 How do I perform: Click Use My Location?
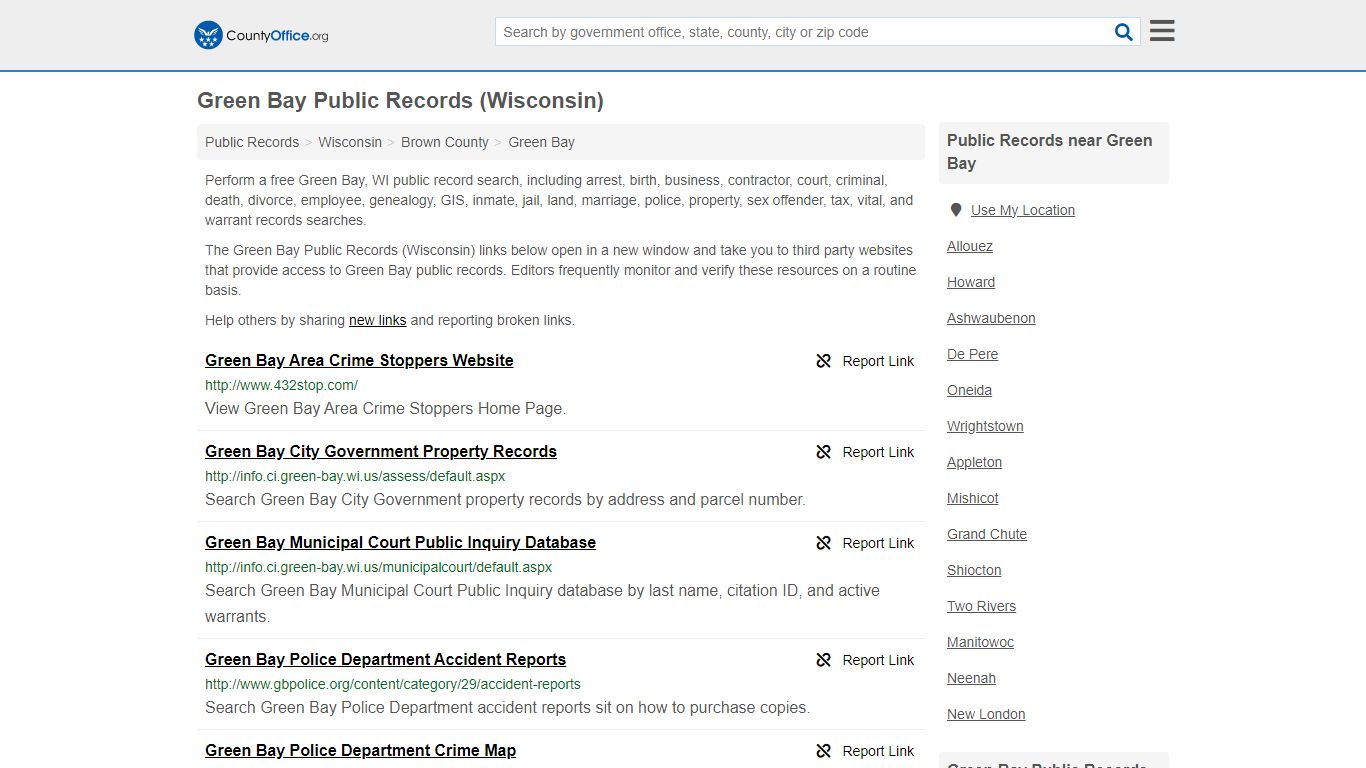pos(1022,210)
